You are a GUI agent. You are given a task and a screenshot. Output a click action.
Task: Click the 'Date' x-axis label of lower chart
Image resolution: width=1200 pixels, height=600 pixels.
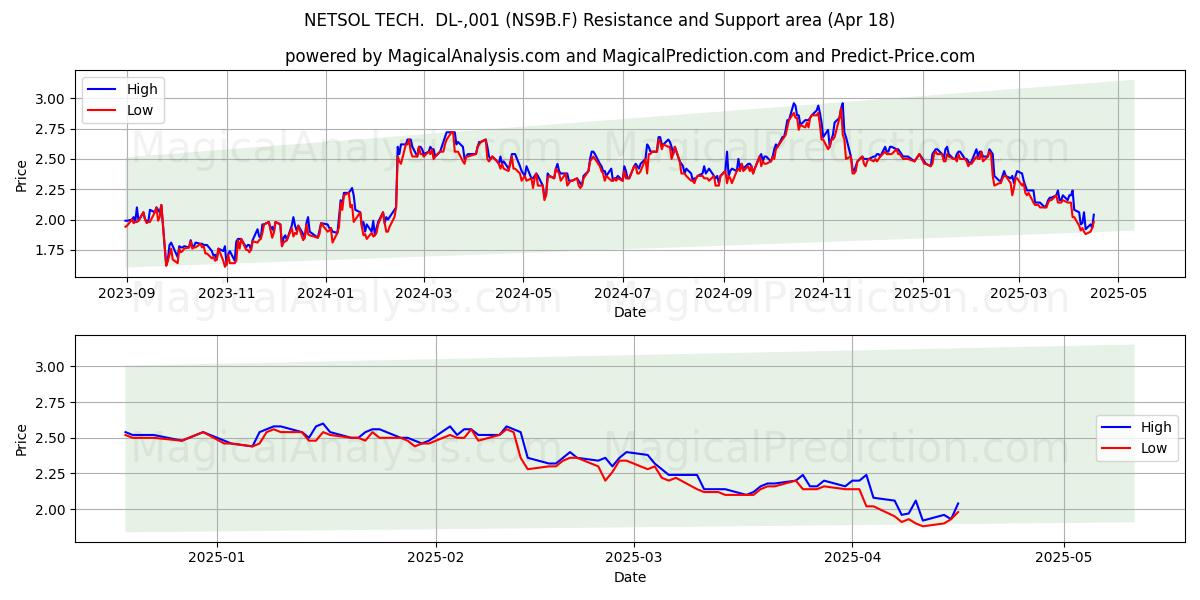pos(630,577)
